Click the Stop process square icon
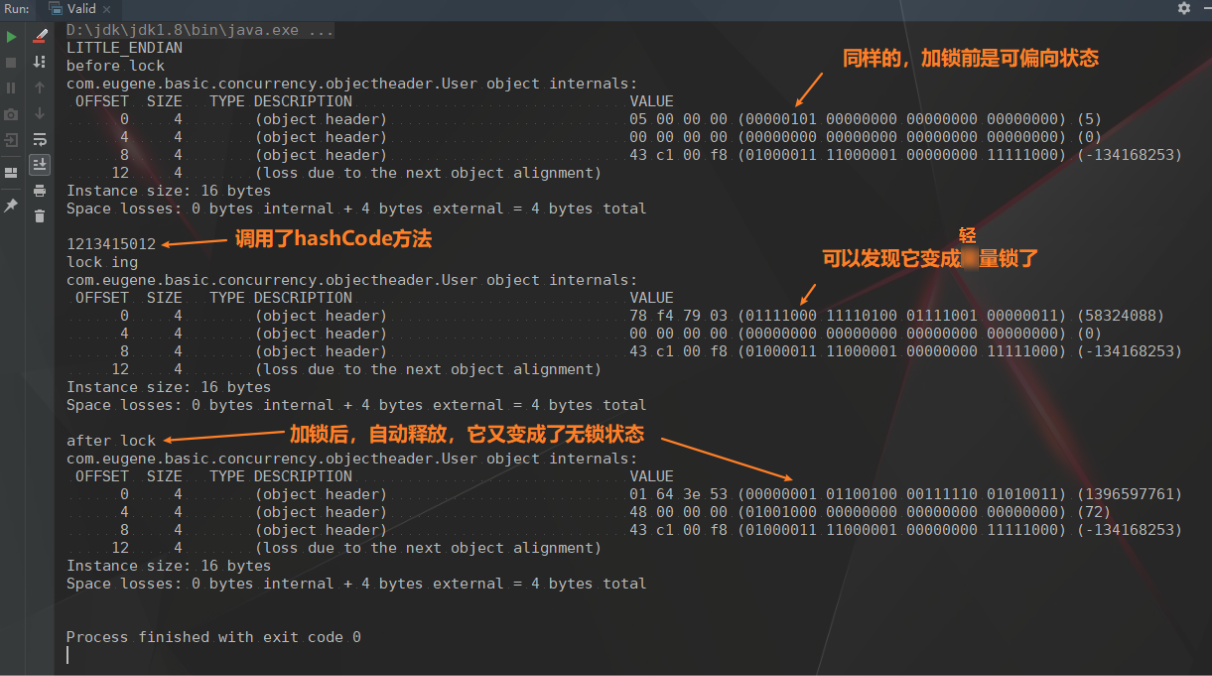Image resolution: width=1212 pixels, height=676 pixels. (x=12, y=62)
